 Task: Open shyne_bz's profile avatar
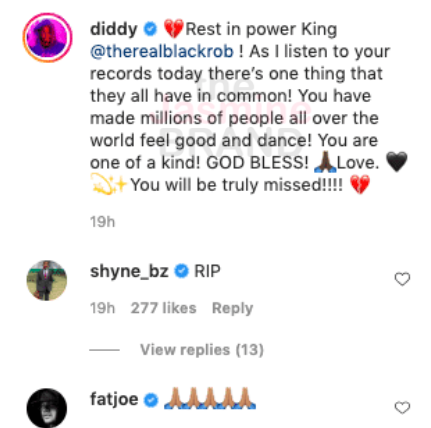47,280
